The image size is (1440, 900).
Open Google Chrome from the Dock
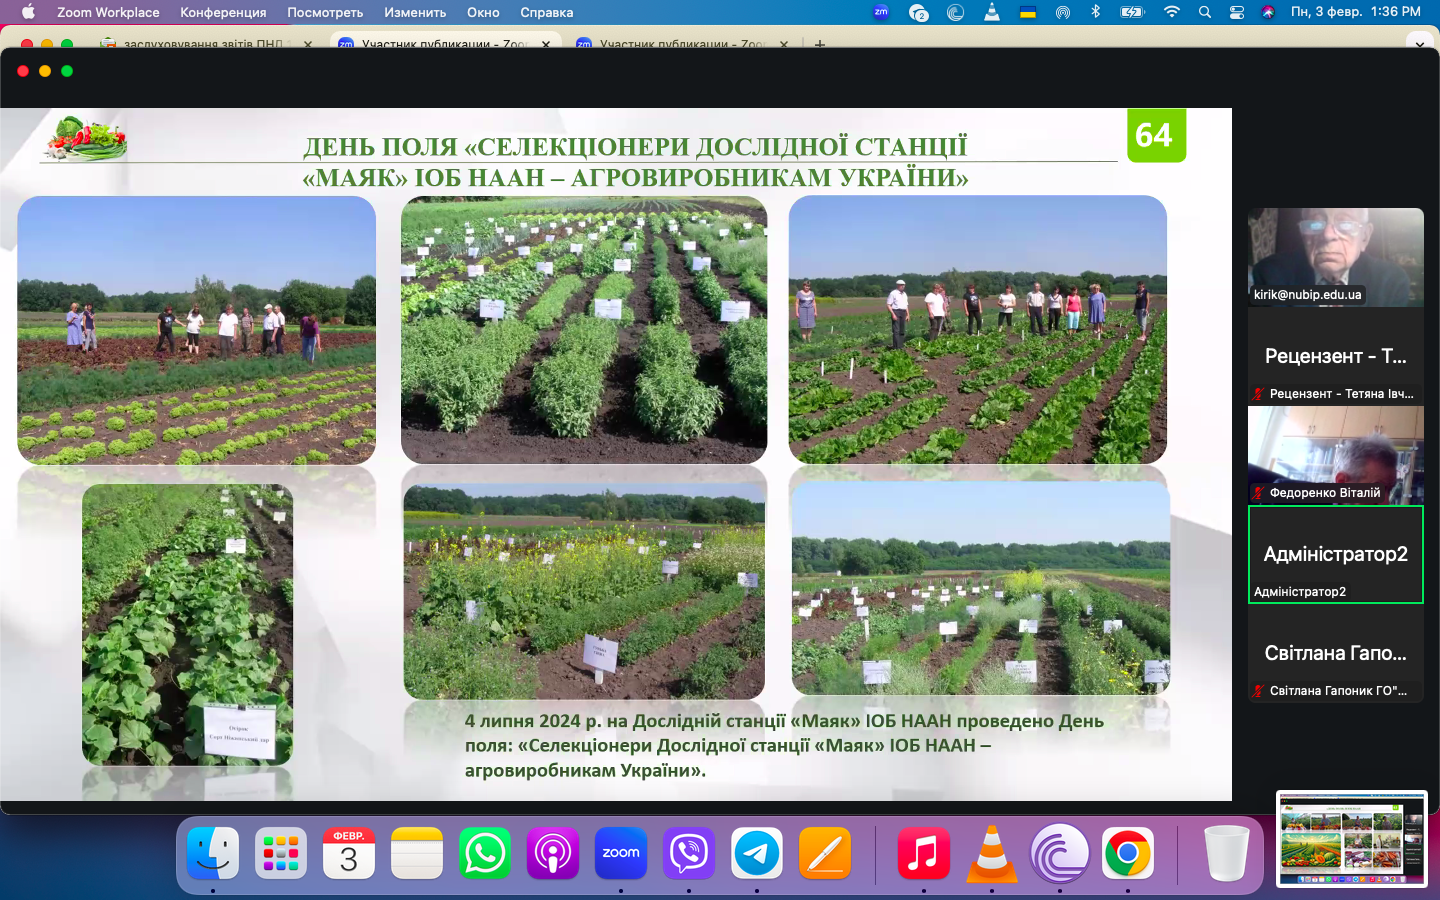point(1128,853)
